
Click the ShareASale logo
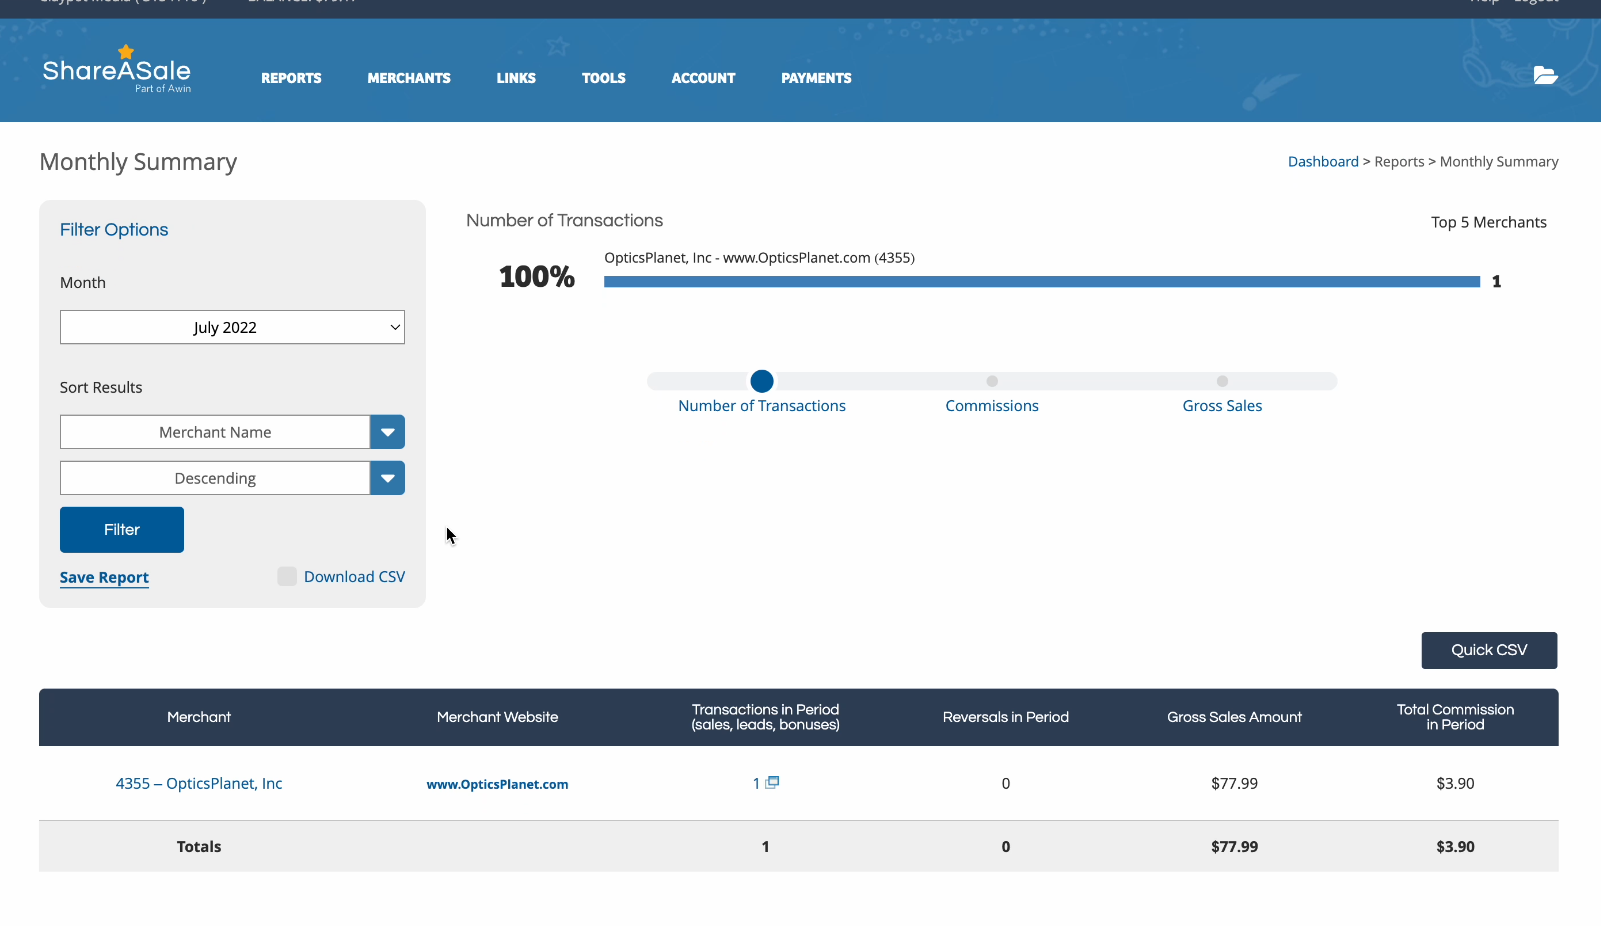pos(117,70)
